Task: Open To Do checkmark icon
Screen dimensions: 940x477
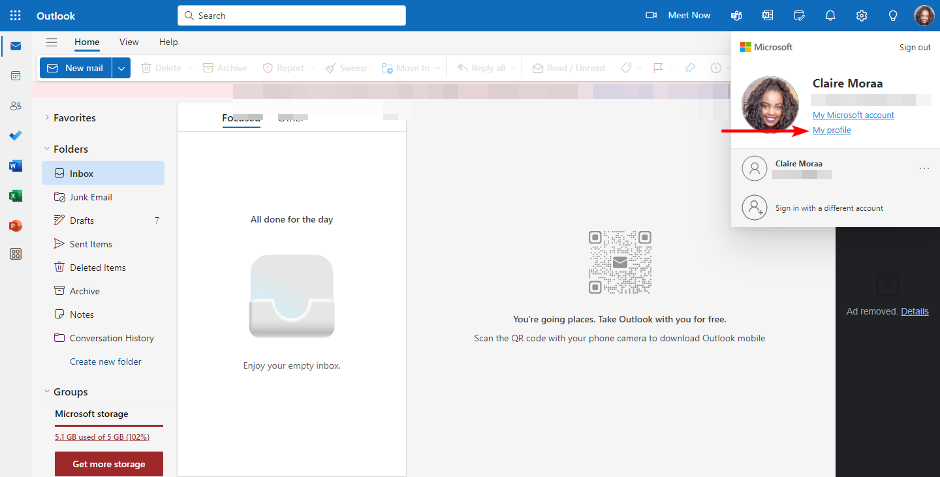Action: click(16, 135)
